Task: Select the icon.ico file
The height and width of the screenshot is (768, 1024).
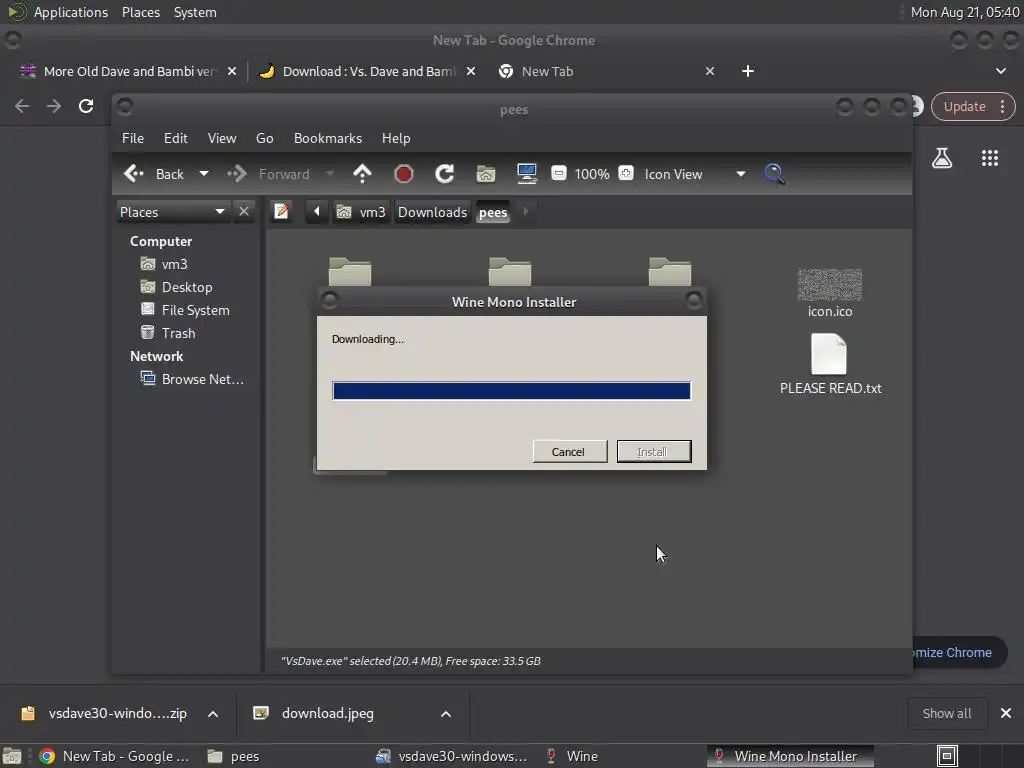Action: coord(829,293)
